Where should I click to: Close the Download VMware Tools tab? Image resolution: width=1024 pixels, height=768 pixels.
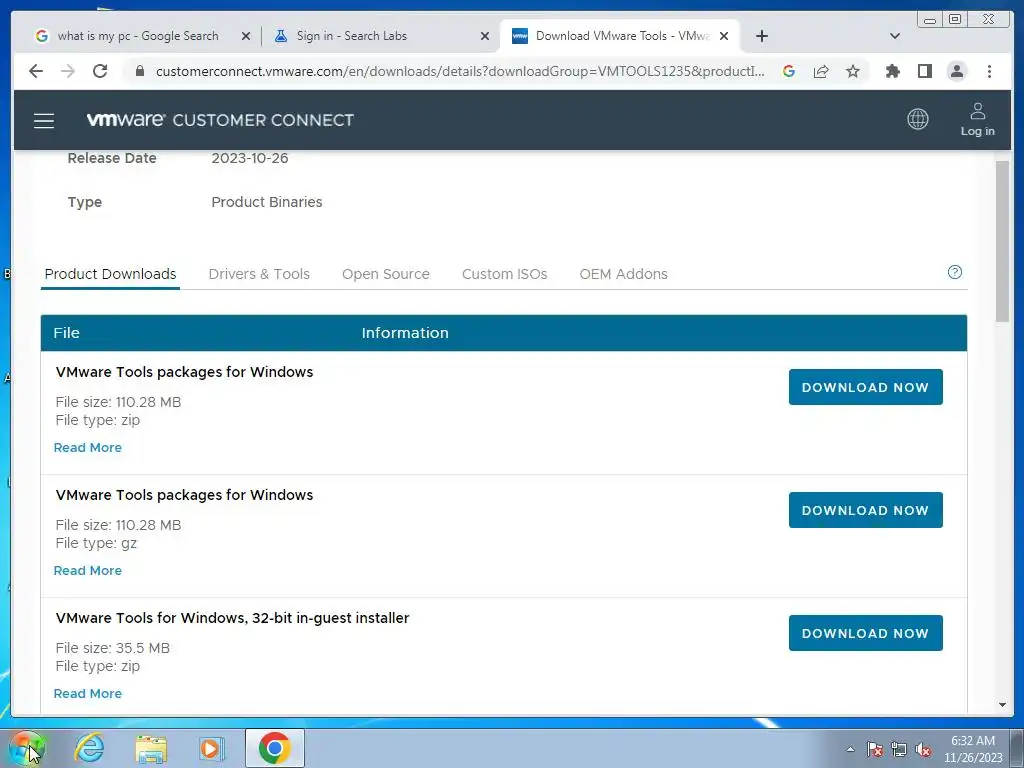724,36
